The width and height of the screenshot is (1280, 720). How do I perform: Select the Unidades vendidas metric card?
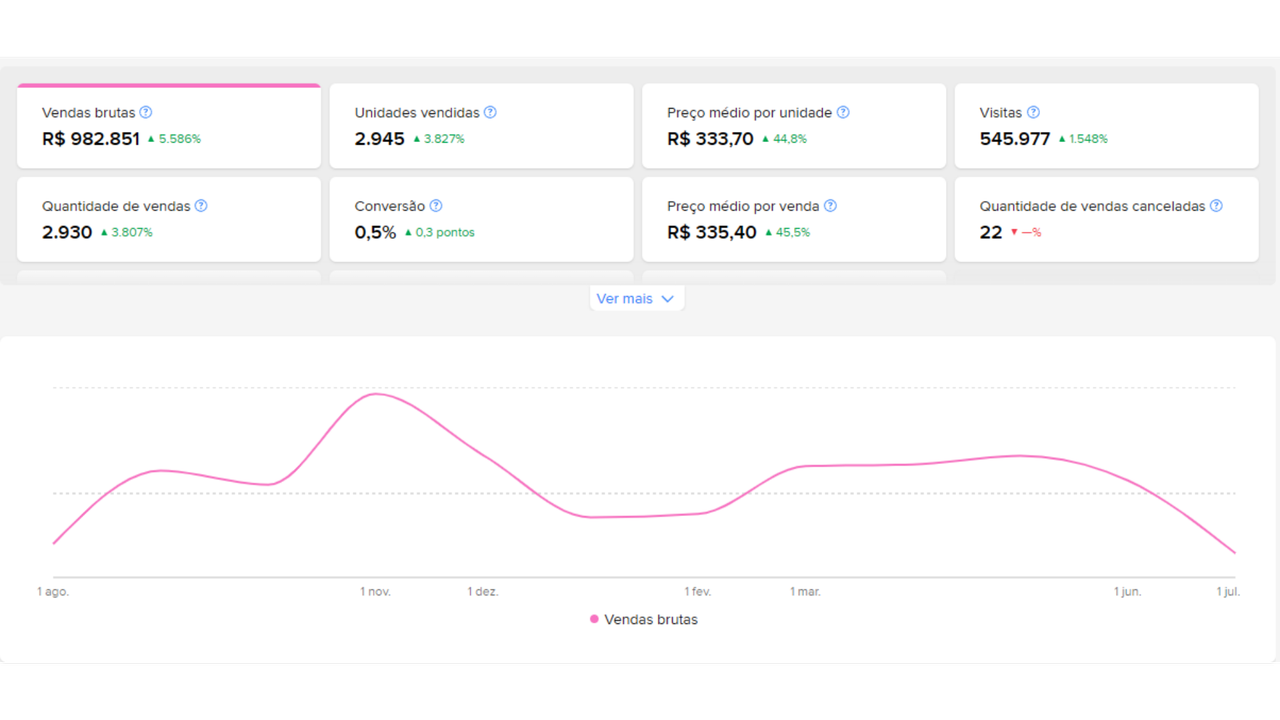tap(481, 126)
